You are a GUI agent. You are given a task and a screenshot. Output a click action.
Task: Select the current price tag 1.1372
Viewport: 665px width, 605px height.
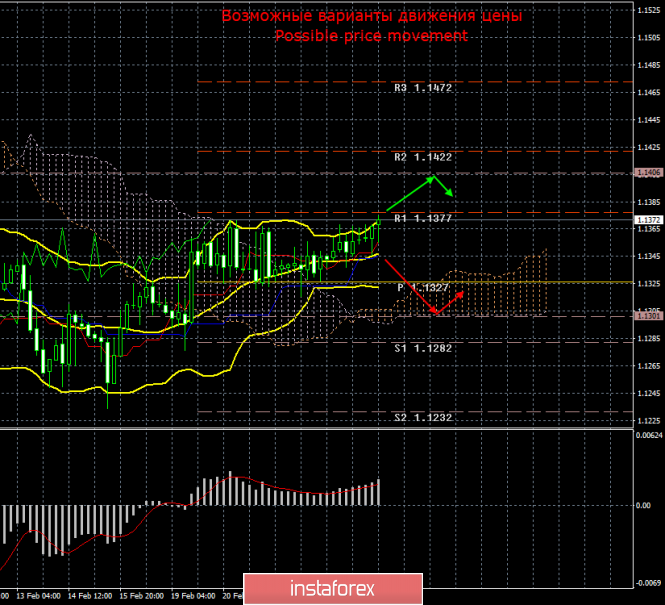(x=648, y=220)
